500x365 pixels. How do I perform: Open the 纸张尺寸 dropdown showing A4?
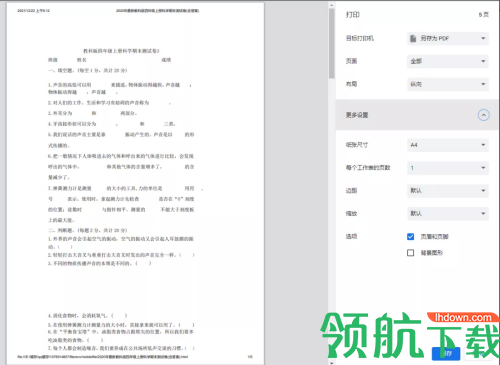(448, 145)
